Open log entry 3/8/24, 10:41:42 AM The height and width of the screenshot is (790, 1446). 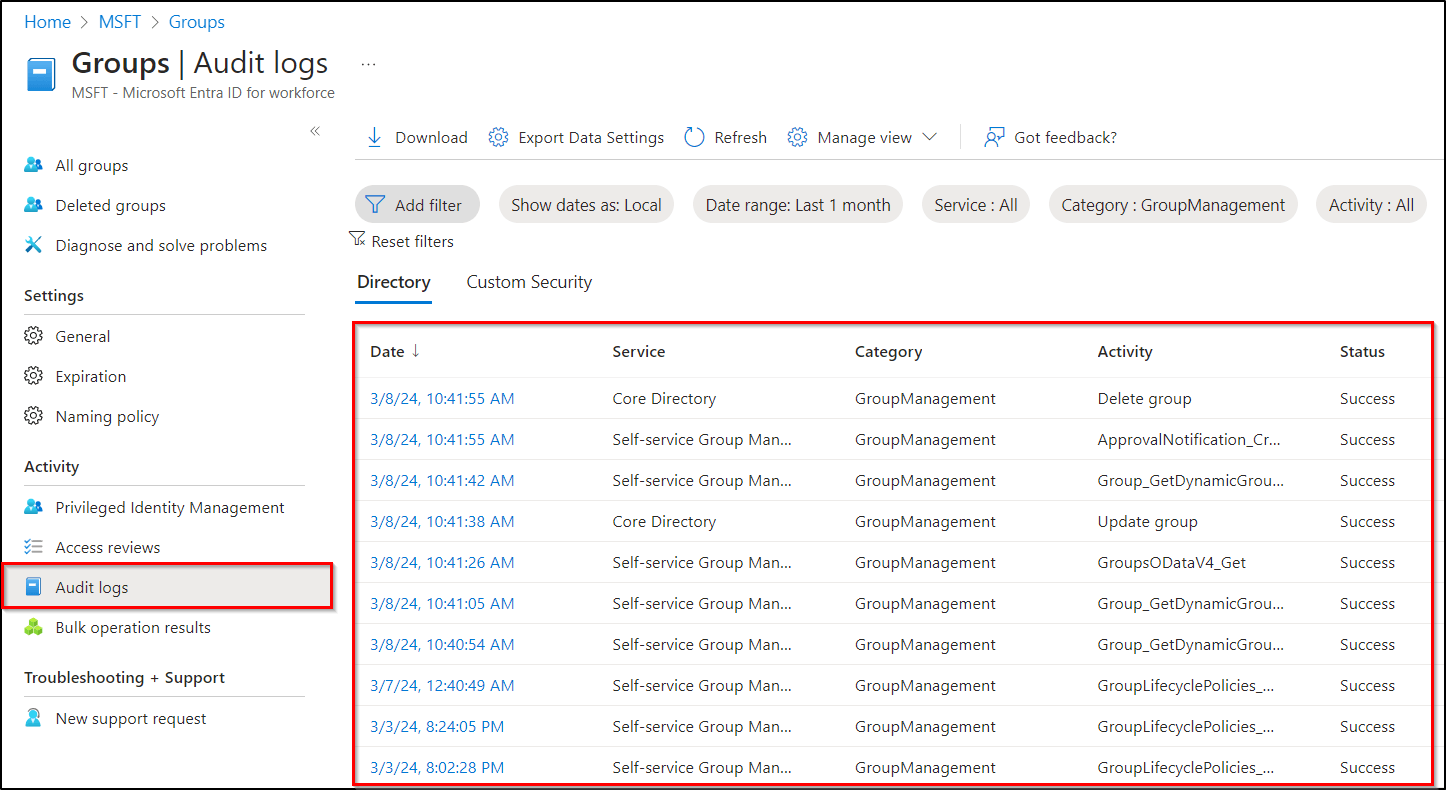tap(442, 480)
